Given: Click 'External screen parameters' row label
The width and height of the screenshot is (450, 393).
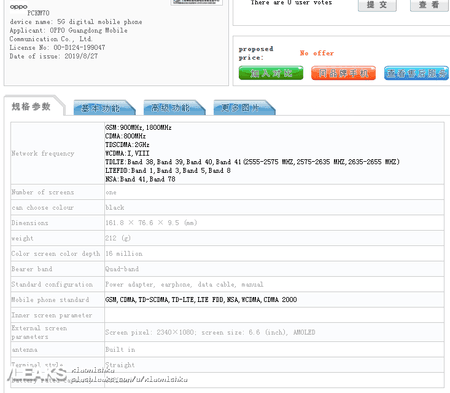Looking at the screenshot, I should (x=39, y=332).
